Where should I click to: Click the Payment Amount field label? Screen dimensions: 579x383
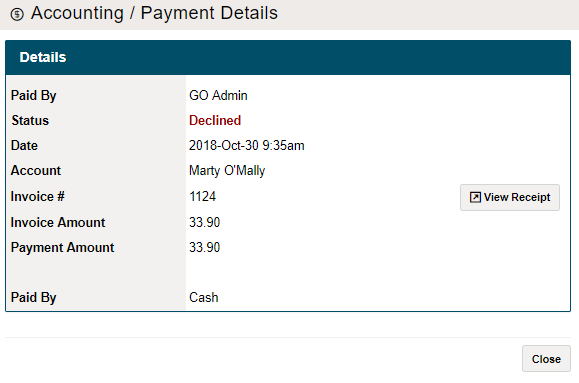62,247
